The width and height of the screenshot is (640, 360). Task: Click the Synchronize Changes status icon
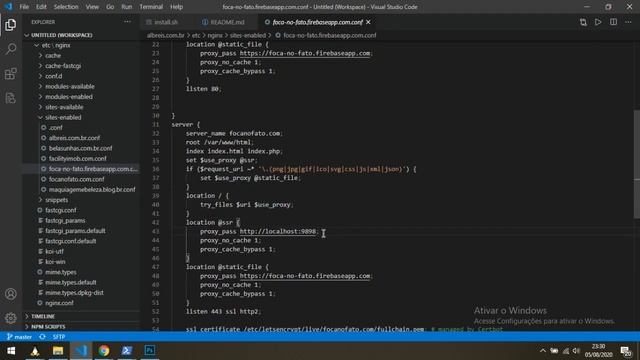[42, 337]
